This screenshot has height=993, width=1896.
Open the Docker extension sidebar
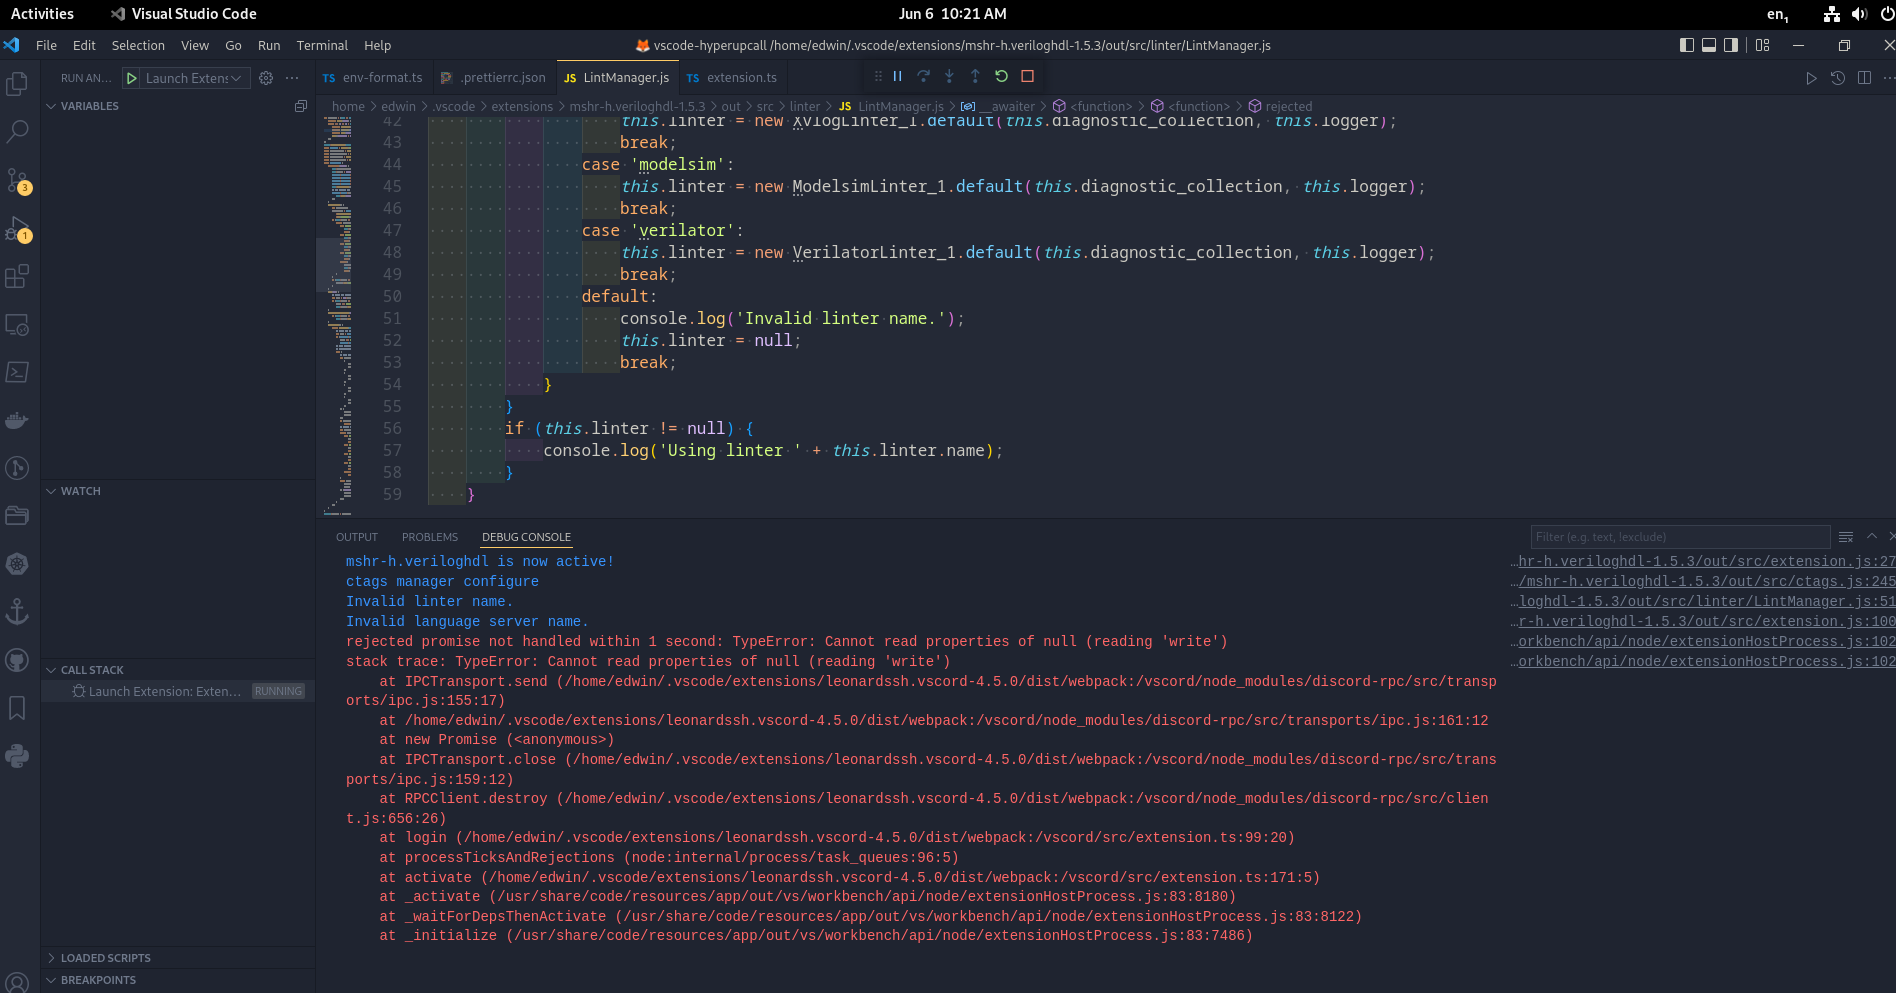click(18, 420)
